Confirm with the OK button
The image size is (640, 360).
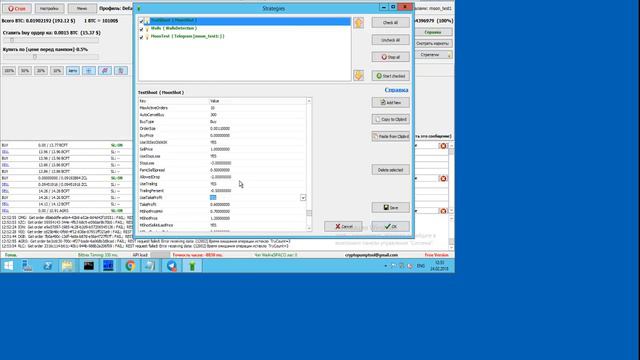[x=390, y=226]
